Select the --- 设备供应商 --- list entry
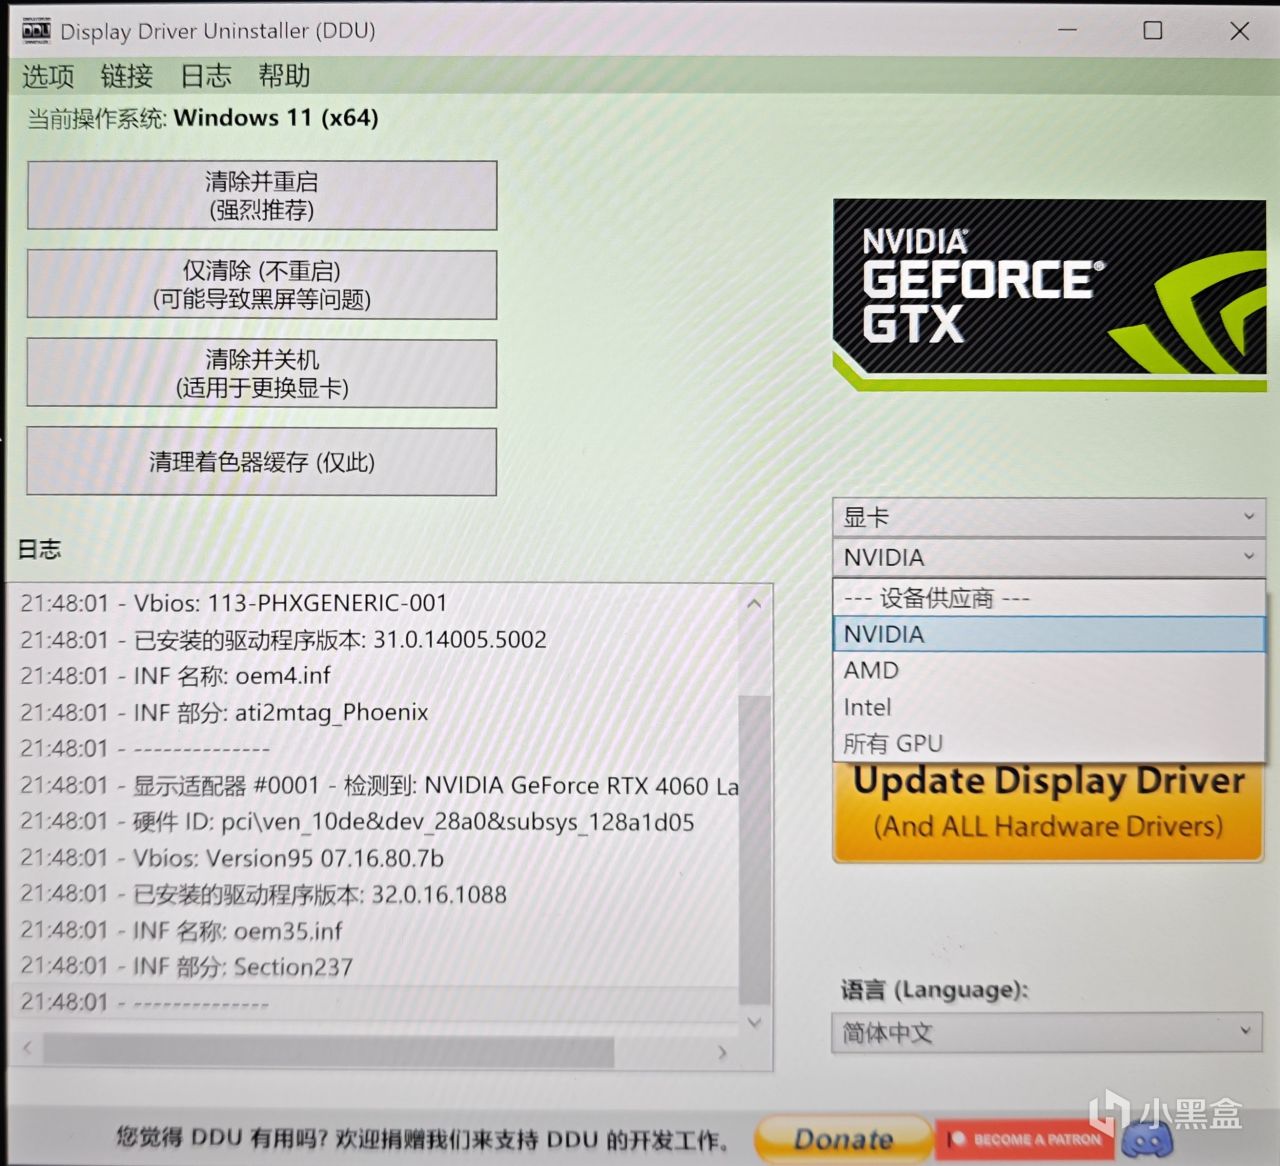Image resolution: width=1280 pixels, height=1166 pixels. [x=1049, y=598]
